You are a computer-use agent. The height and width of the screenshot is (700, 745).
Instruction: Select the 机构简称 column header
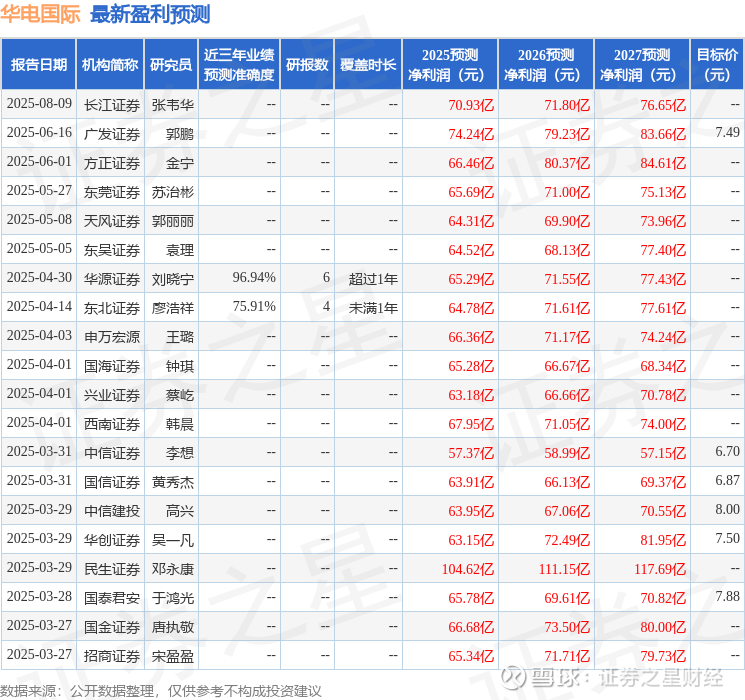pos(110,65)
